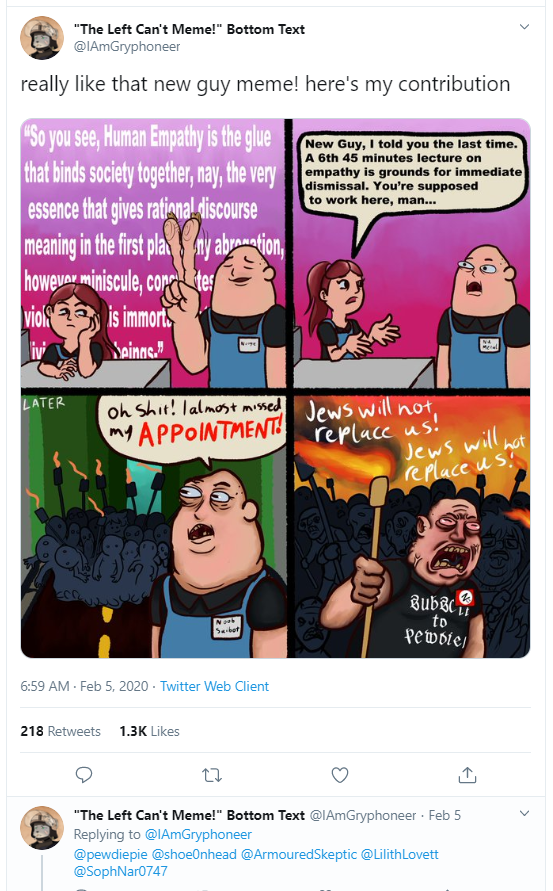The height and width of the screenshot is (891, 553).
Task: Open the main tweet author's avatar
Action: coord(42,38)
